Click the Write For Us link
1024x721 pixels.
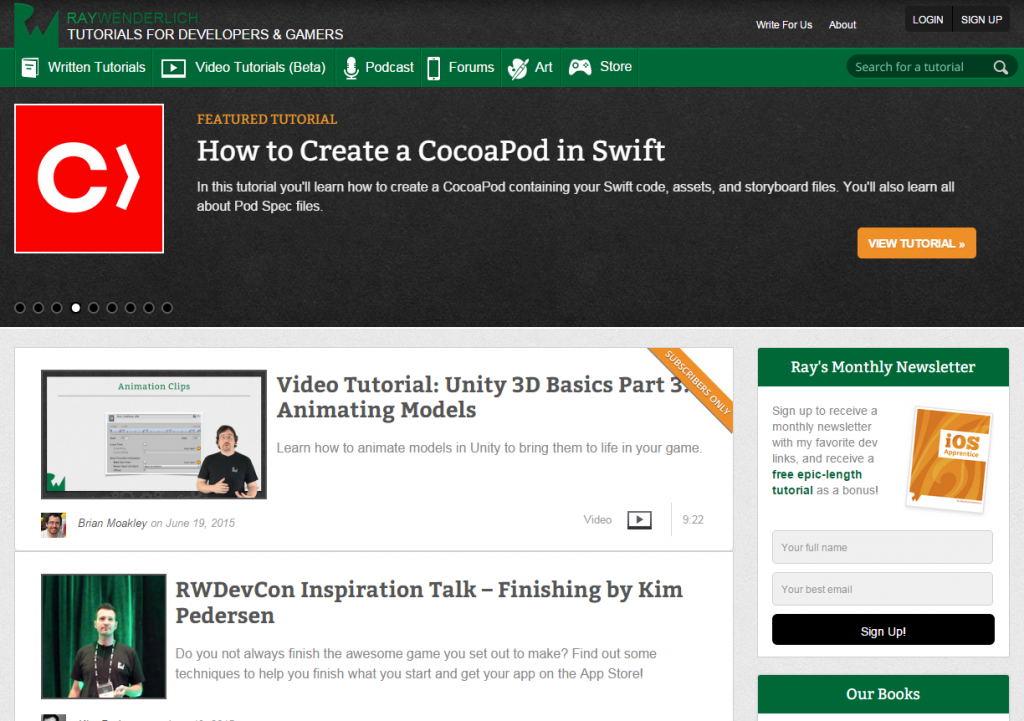784,25
